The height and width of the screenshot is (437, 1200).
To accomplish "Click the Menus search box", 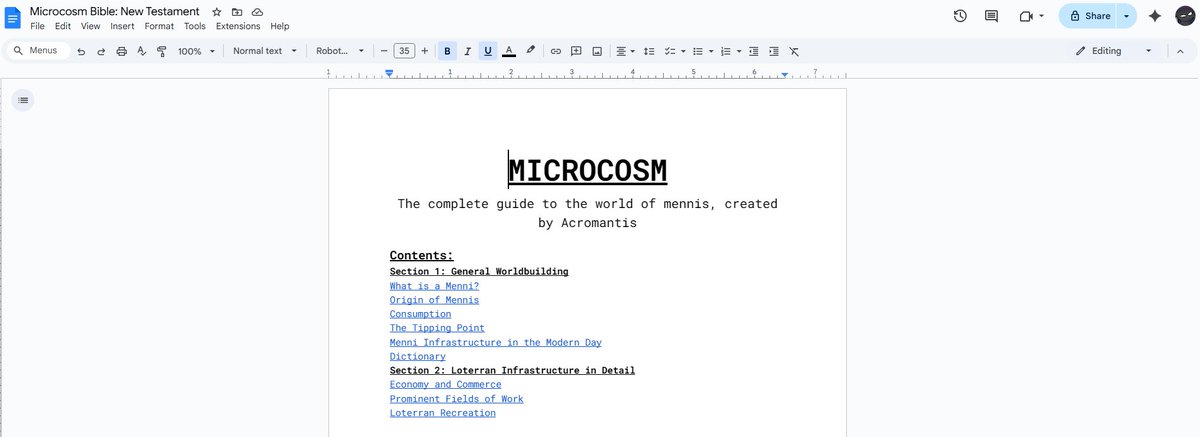I will coord(38,50).
